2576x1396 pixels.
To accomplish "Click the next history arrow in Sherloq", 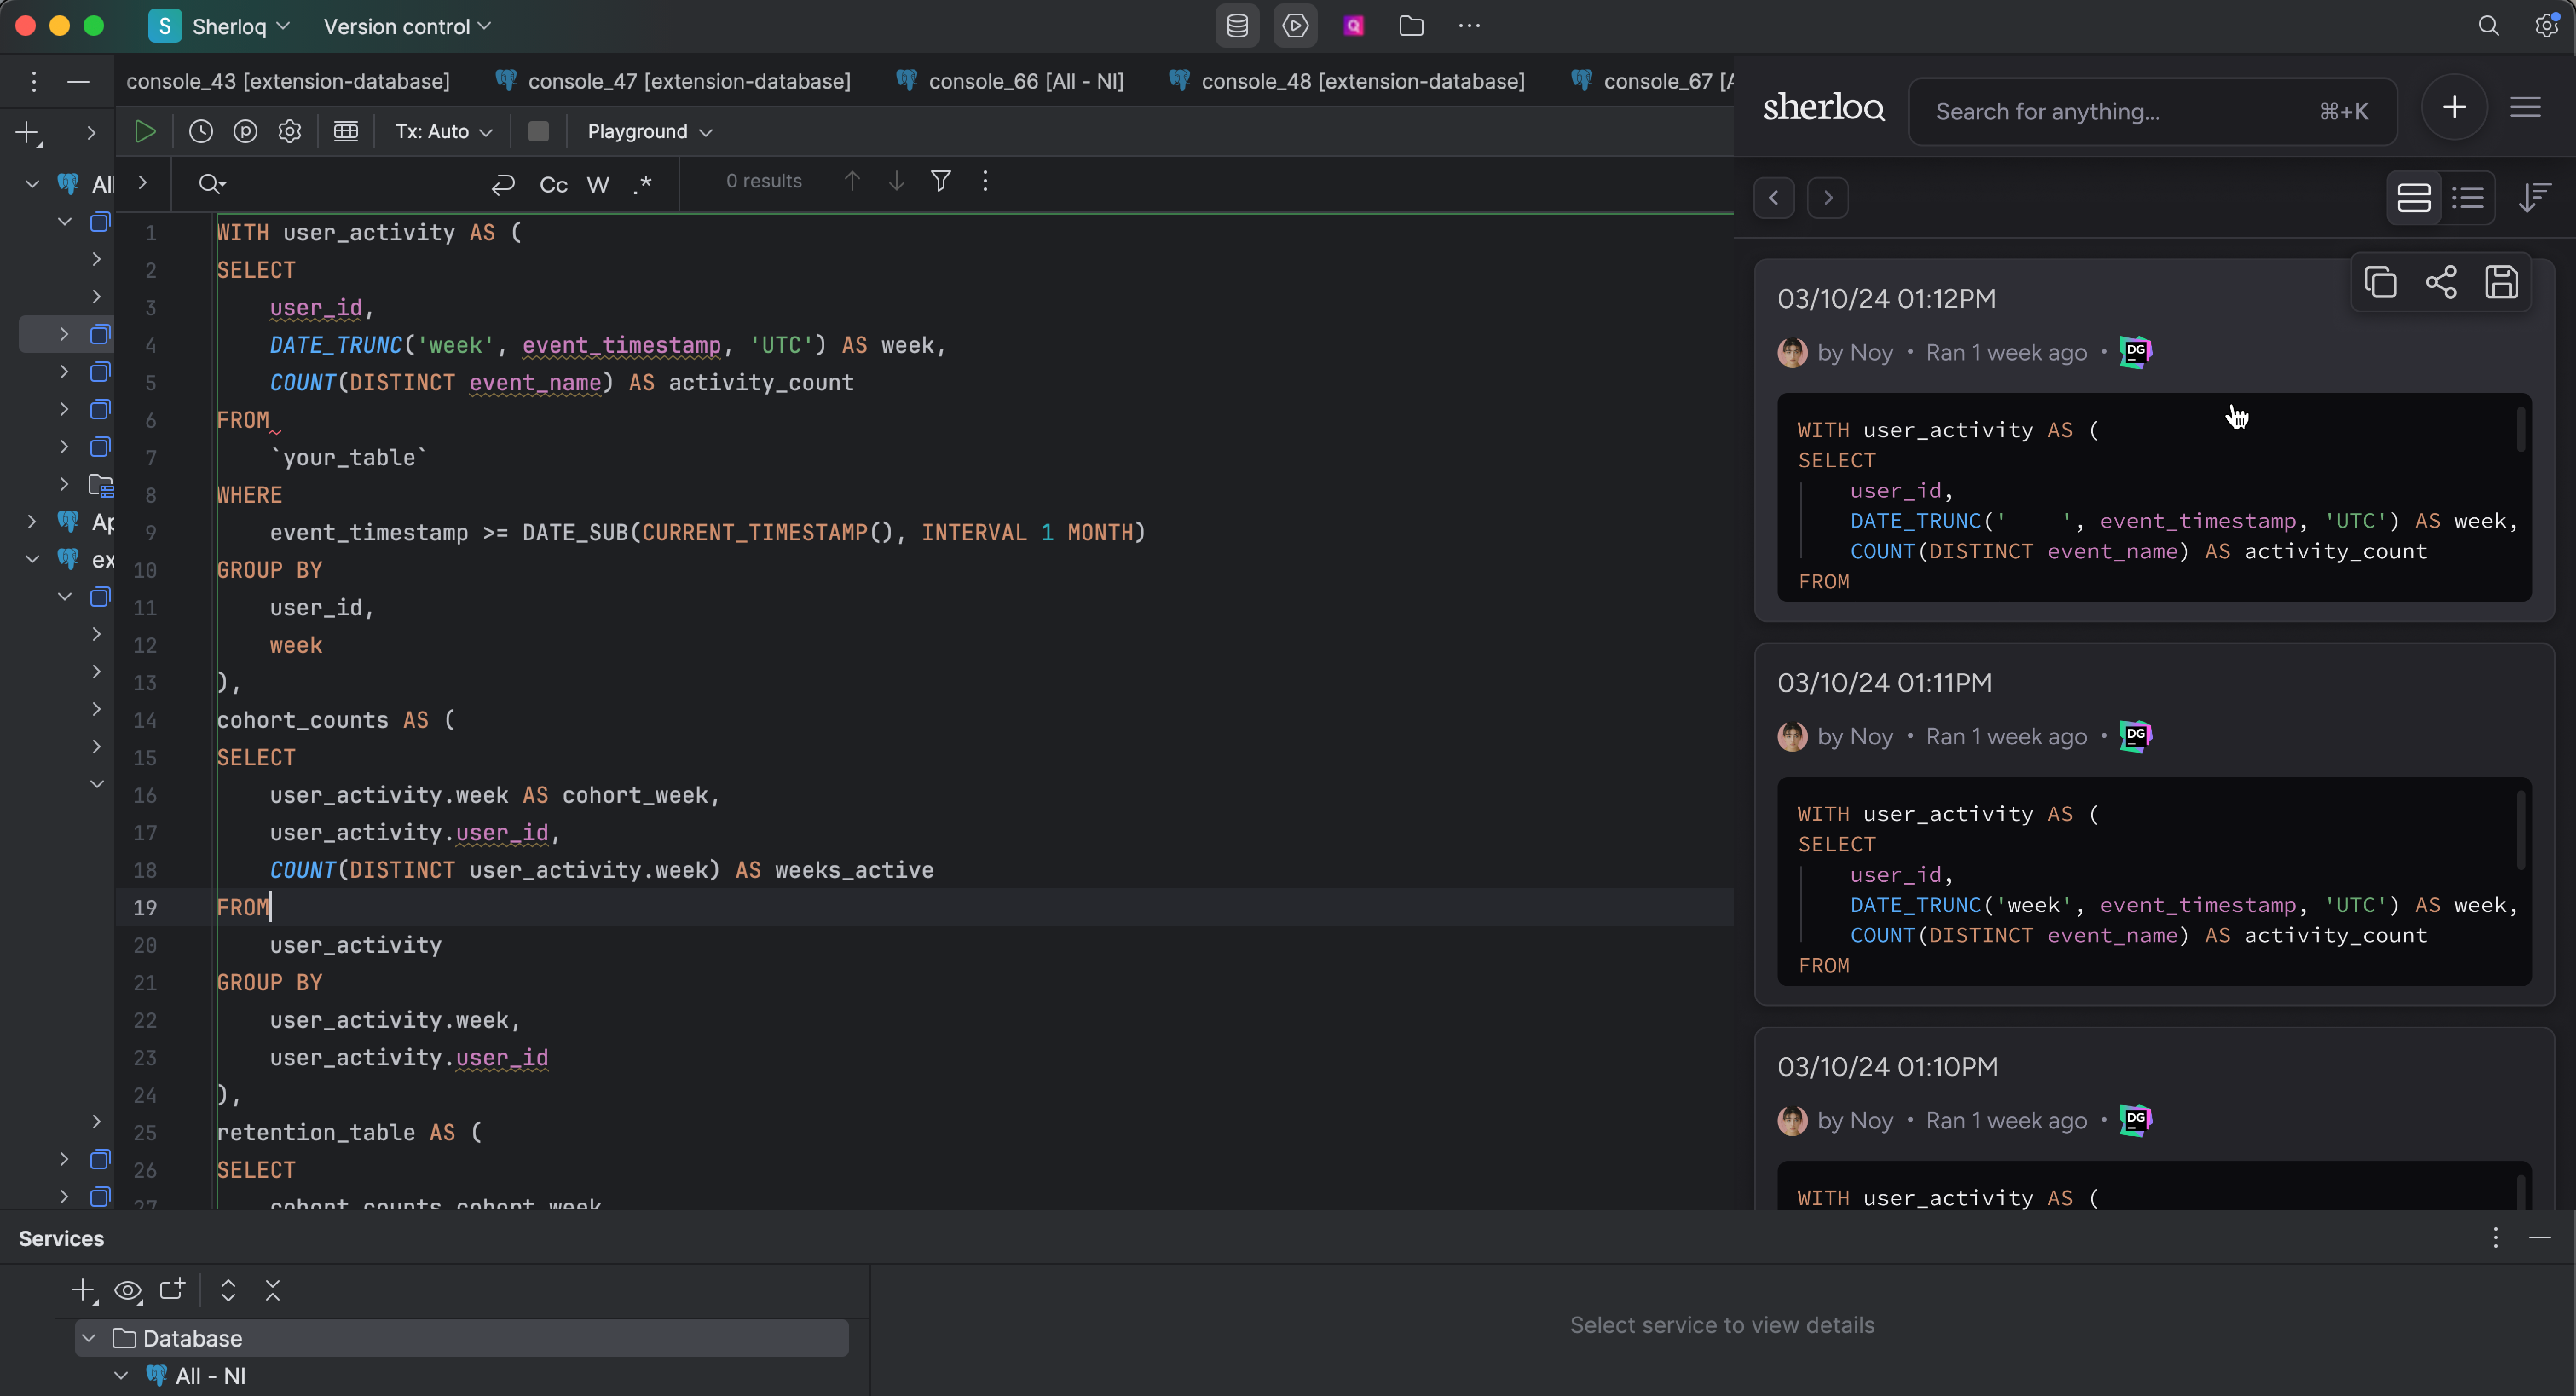I will (x=1828, y=197).
